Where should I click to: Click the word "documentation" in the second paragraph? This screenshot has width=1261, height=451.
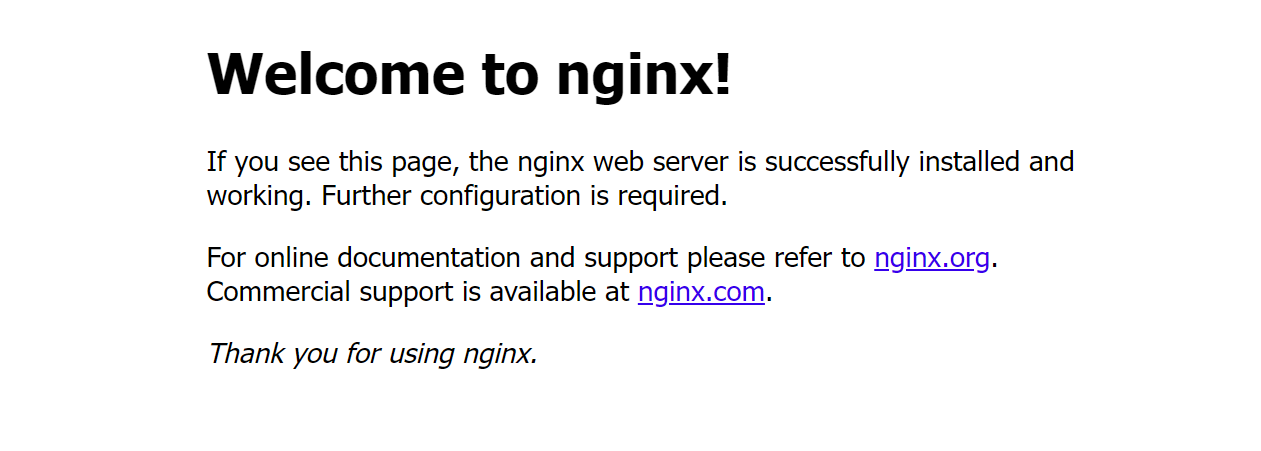tap(428, 258)
